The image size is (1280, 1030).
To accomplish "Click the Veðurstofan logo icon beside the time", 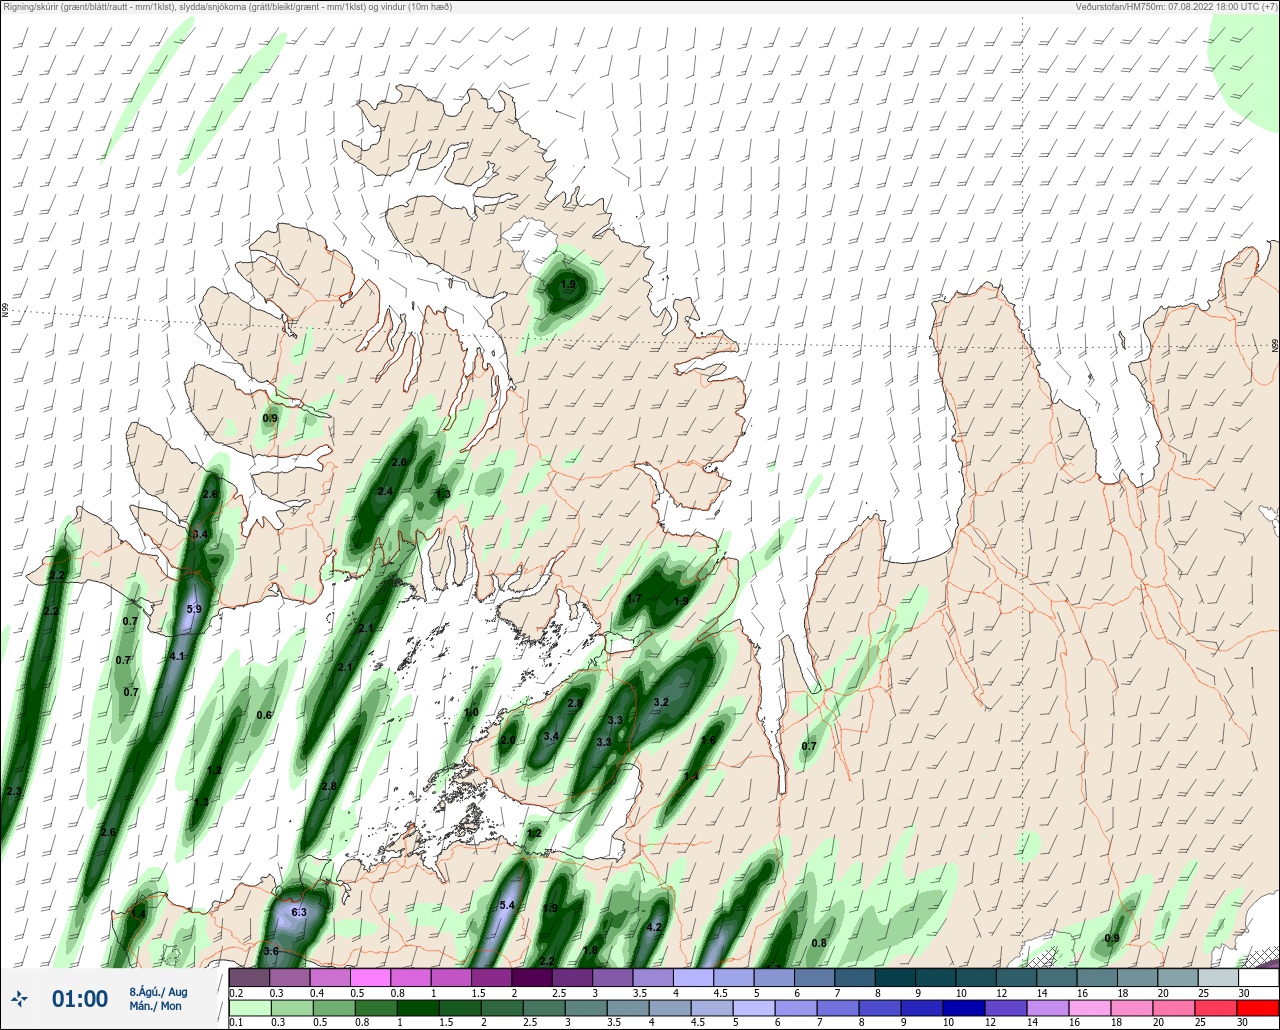I will [20, 999].
